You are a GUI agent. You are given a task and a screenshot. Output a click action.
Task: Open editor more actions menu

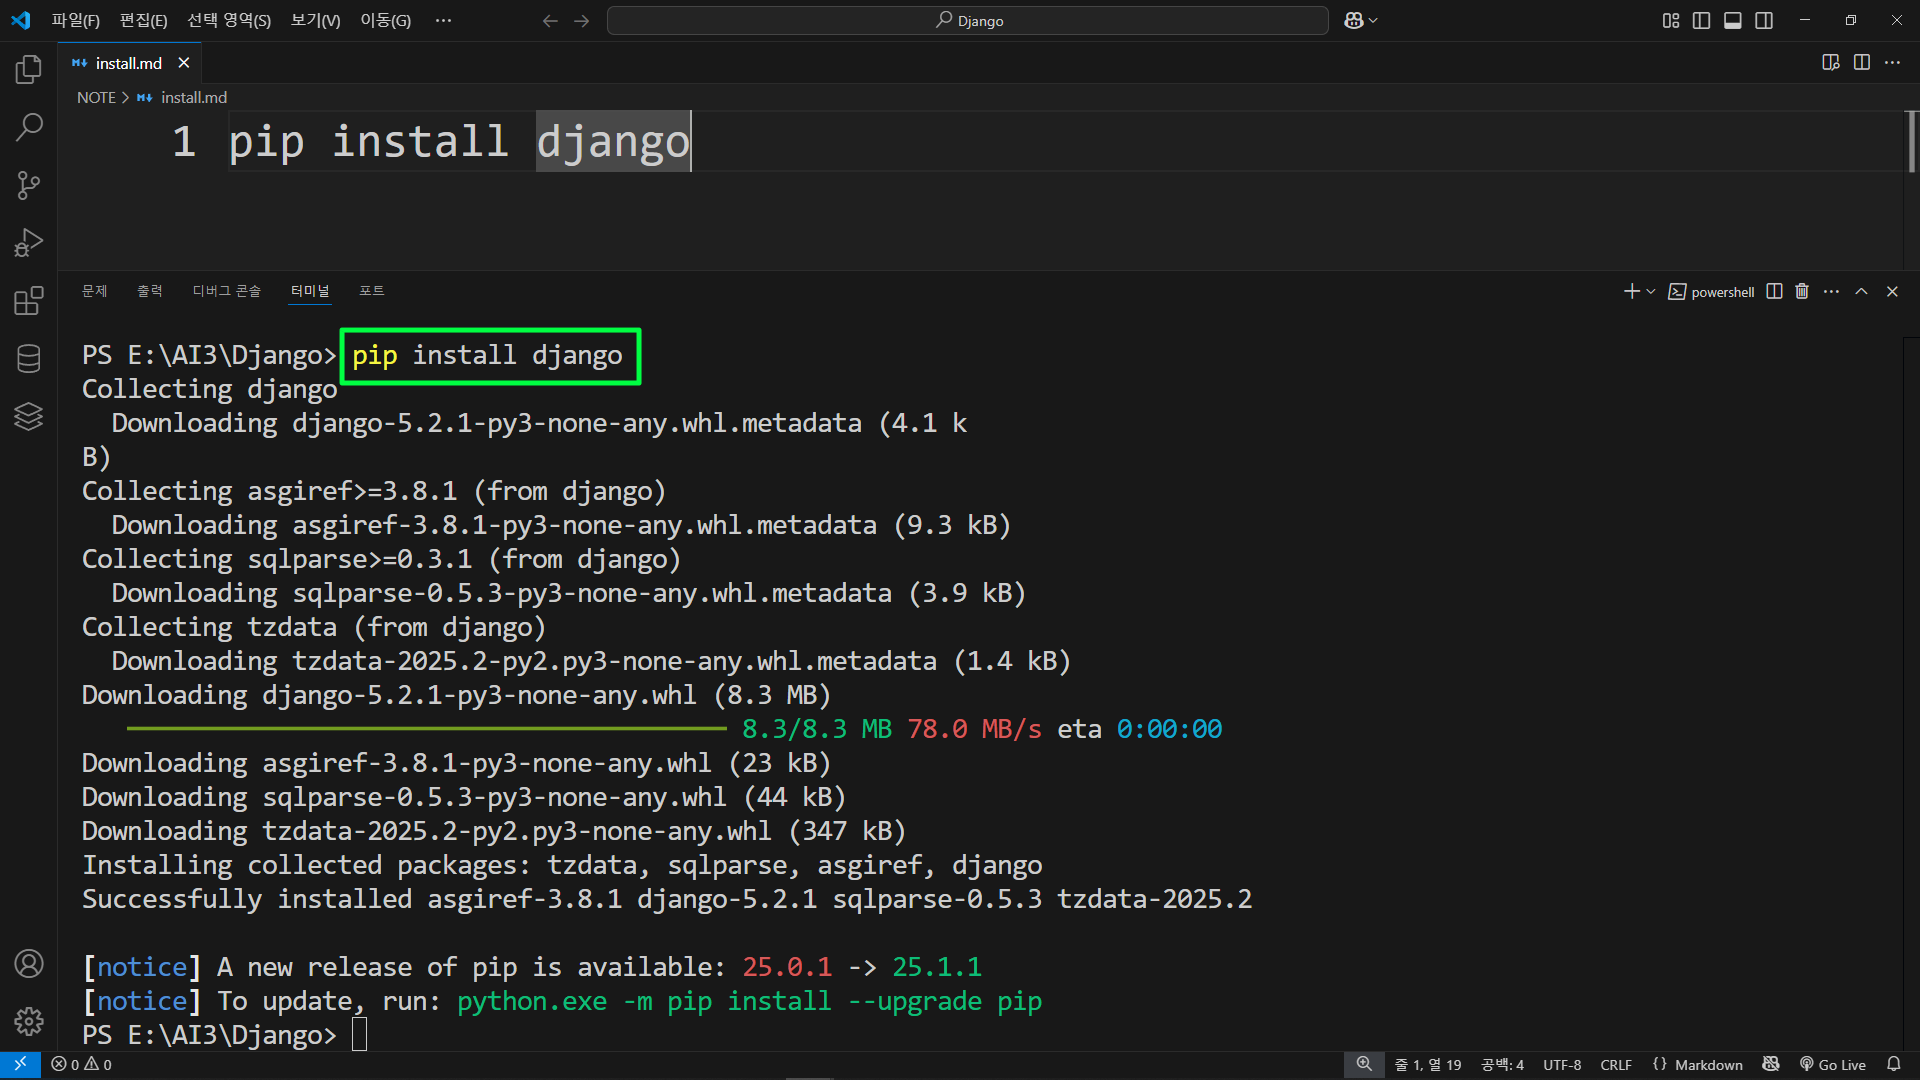(1893, 63)
